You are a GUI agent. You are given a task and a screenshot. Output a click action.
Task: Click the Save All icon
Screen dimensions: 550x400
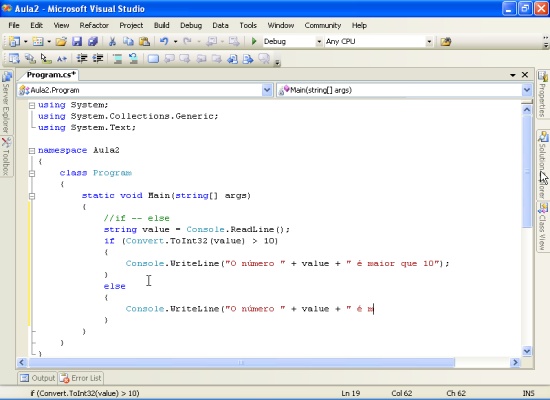tap(93, 41)
